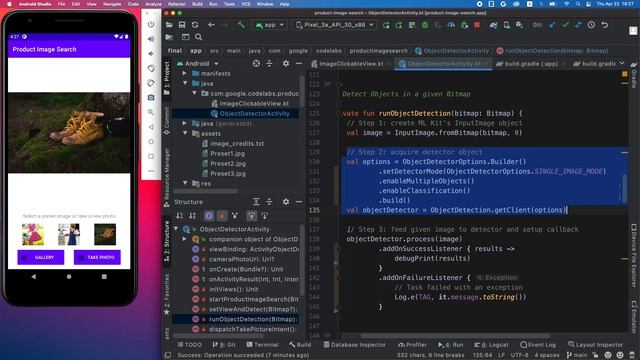Toggle the highlighted show fields filter in Structure

[209, 216]
